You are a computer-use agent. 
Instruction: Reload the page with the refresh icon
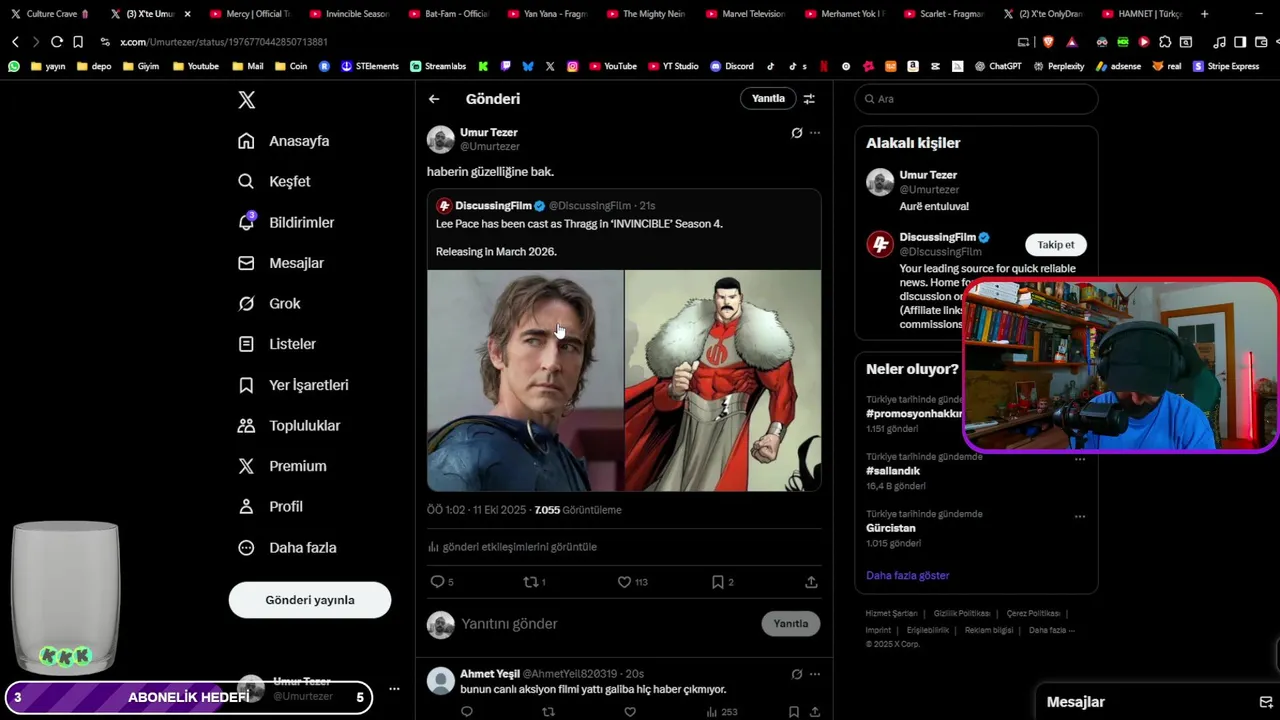click(x=56, y=42)
